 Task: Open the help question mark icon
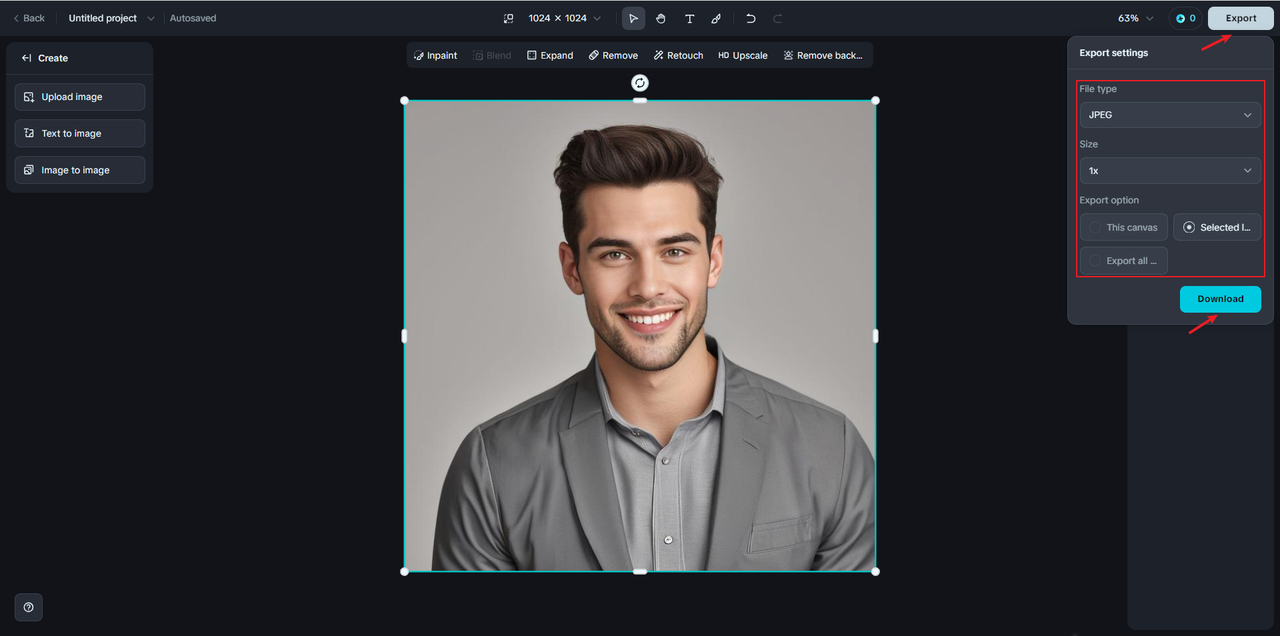coord(28,607)
